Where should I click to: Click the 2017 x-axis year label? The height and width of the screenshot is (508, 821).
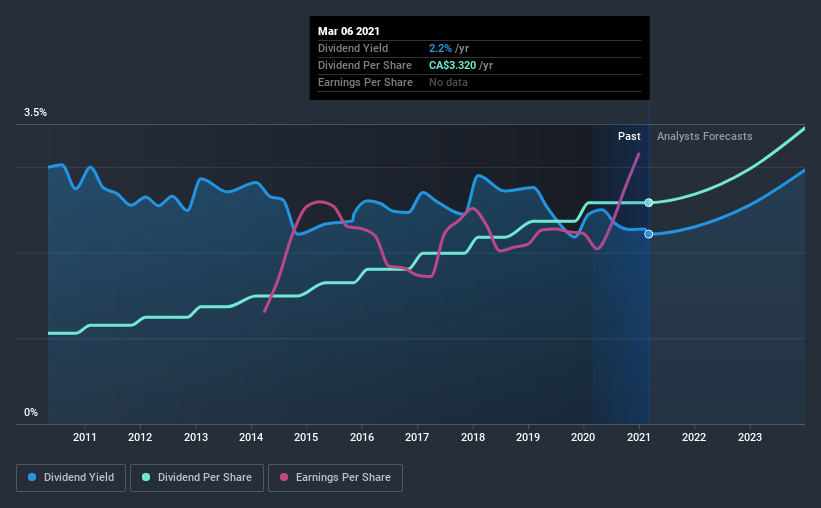(x=417, y=437)
